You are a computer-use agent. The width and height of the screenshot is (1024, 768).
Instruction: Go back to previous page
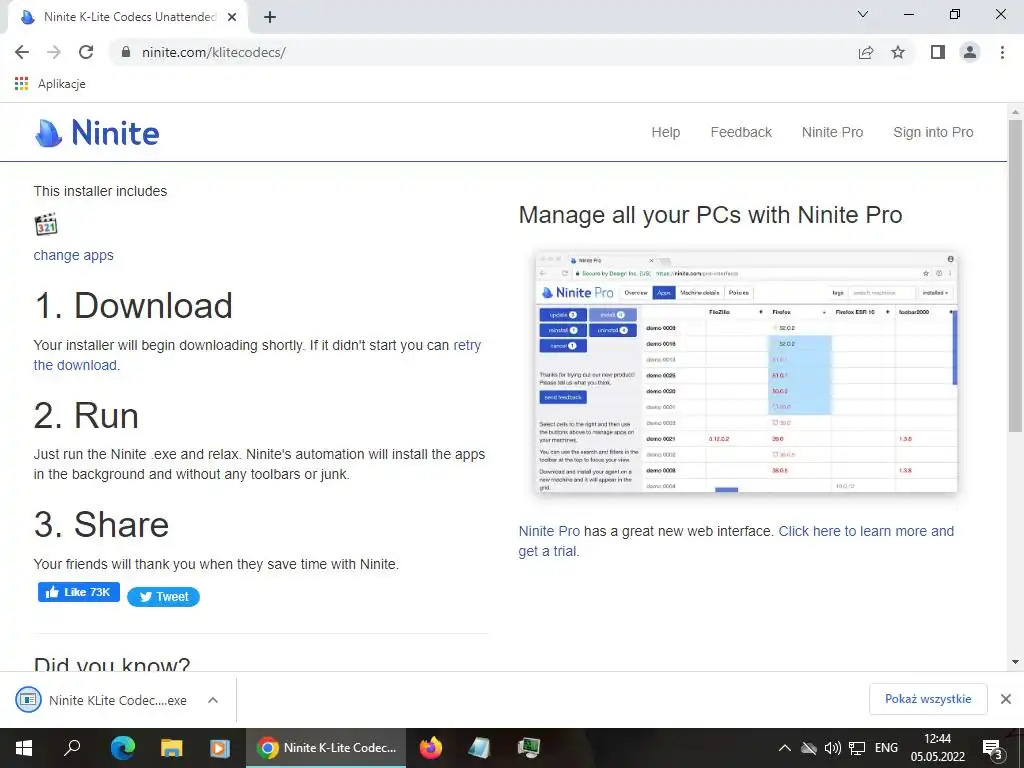coord(22,52)
